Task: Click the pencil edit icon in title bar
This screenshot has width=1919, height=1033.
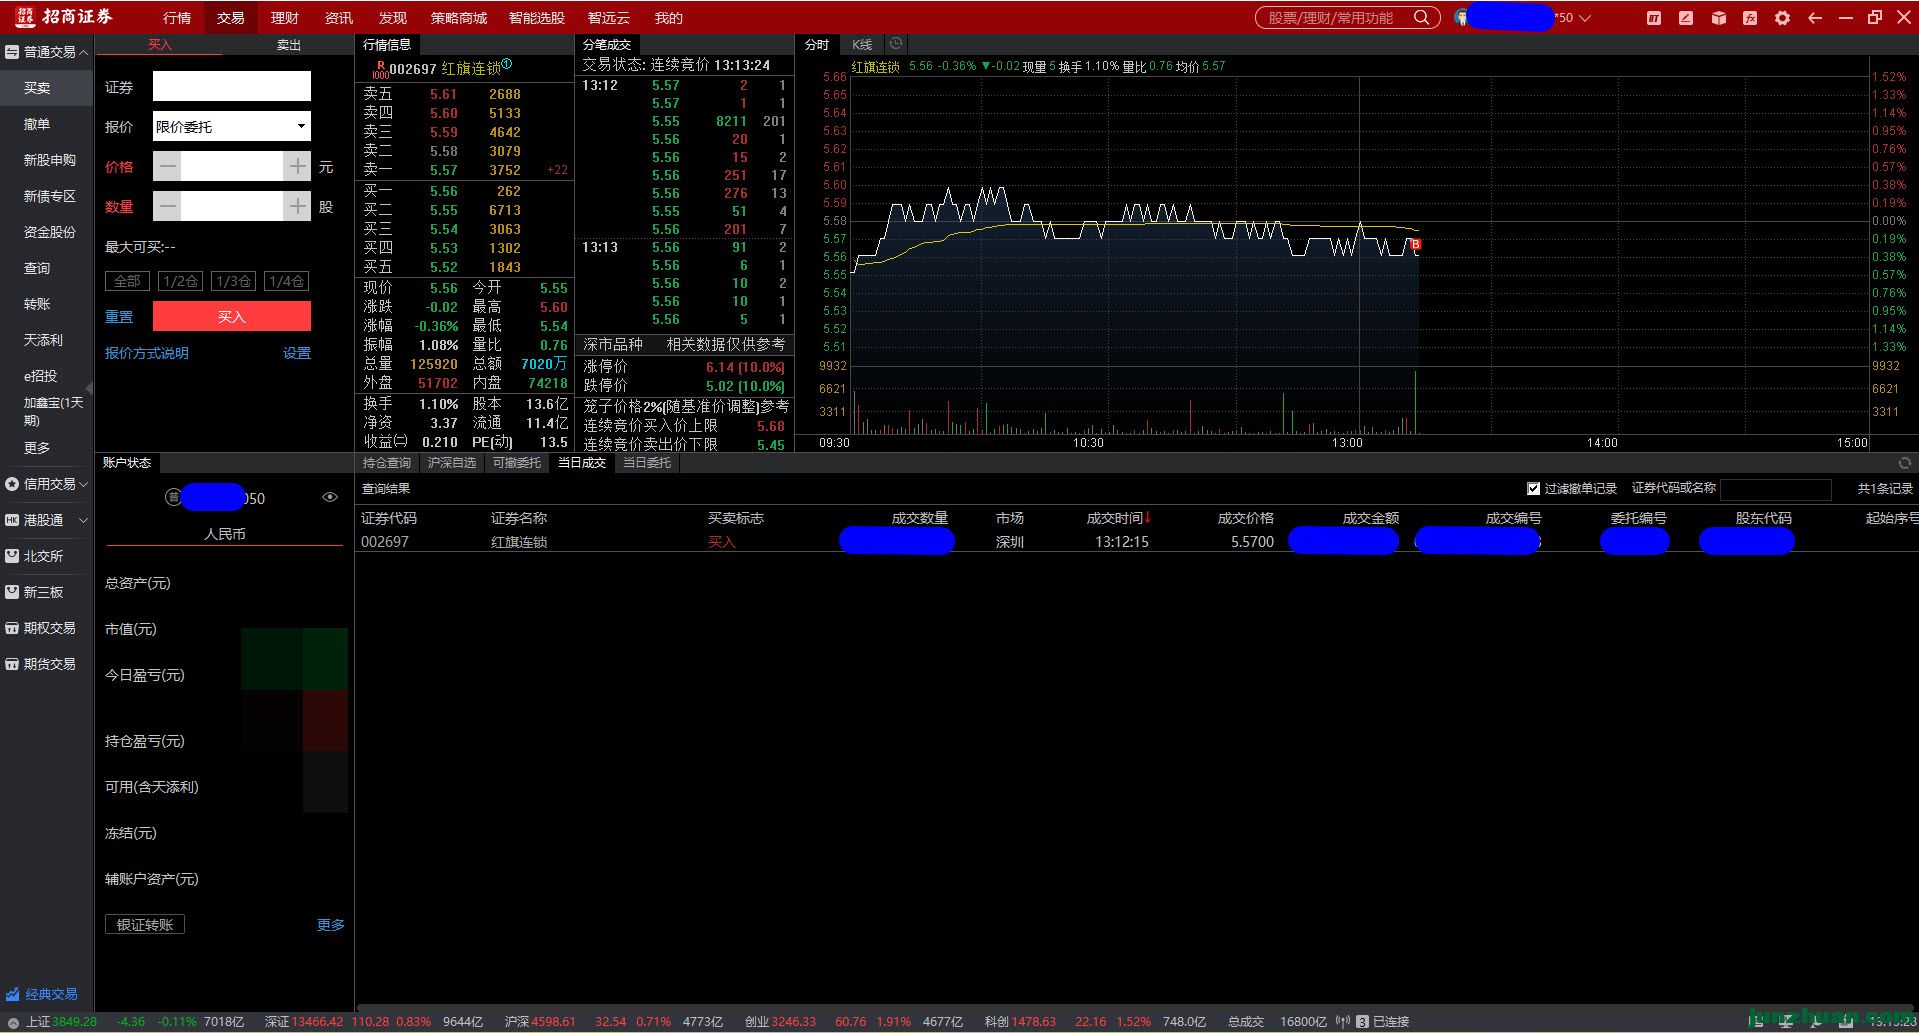Action: 1686,18
